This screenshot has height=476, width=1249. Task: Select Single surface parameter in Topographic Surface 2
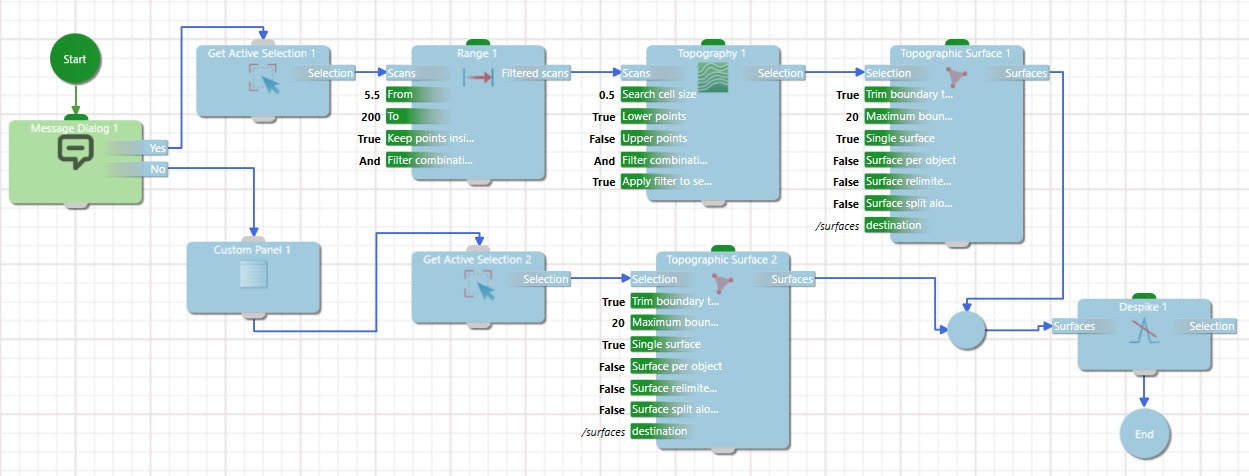click(x=667, y=345)
